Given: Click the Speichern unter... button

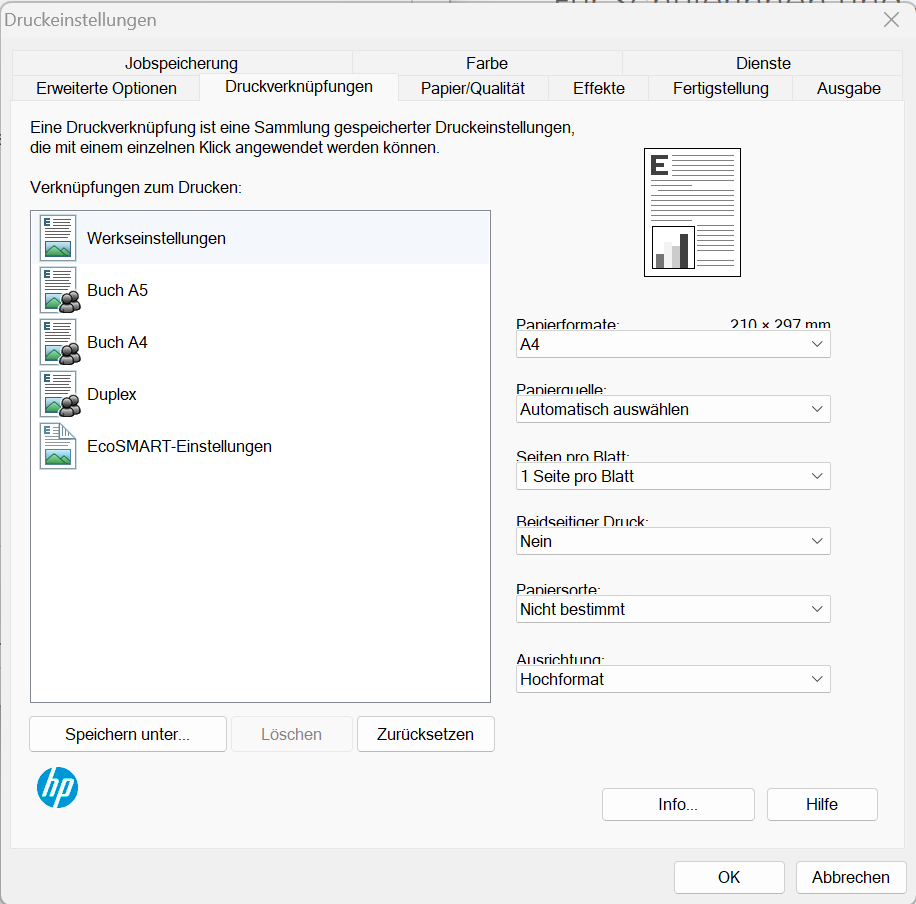Looking at the screenshot, I should (127, 734).
